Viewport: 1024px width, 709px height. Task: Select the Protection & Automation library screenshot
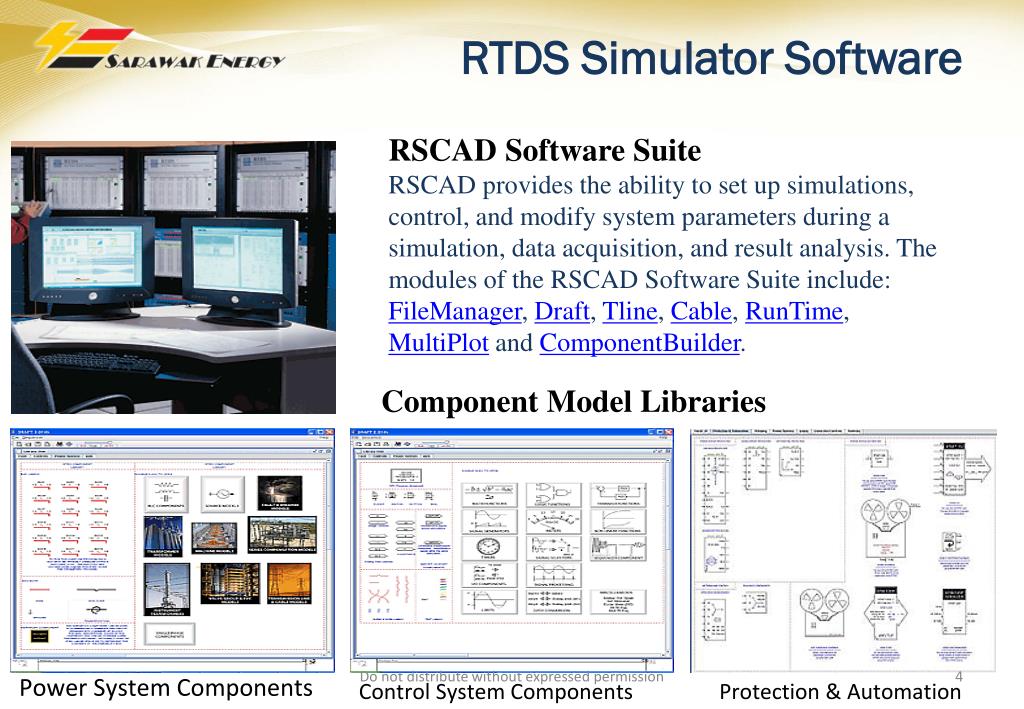click(x=843, y=550)
